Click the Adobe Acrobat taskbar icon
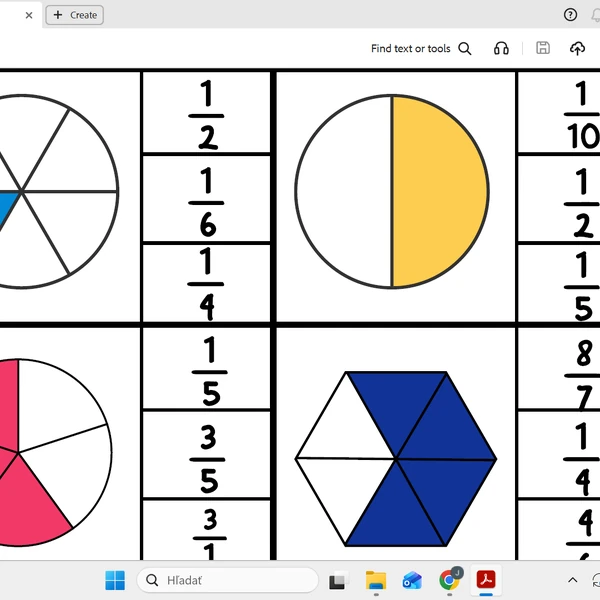 point(486,580)
